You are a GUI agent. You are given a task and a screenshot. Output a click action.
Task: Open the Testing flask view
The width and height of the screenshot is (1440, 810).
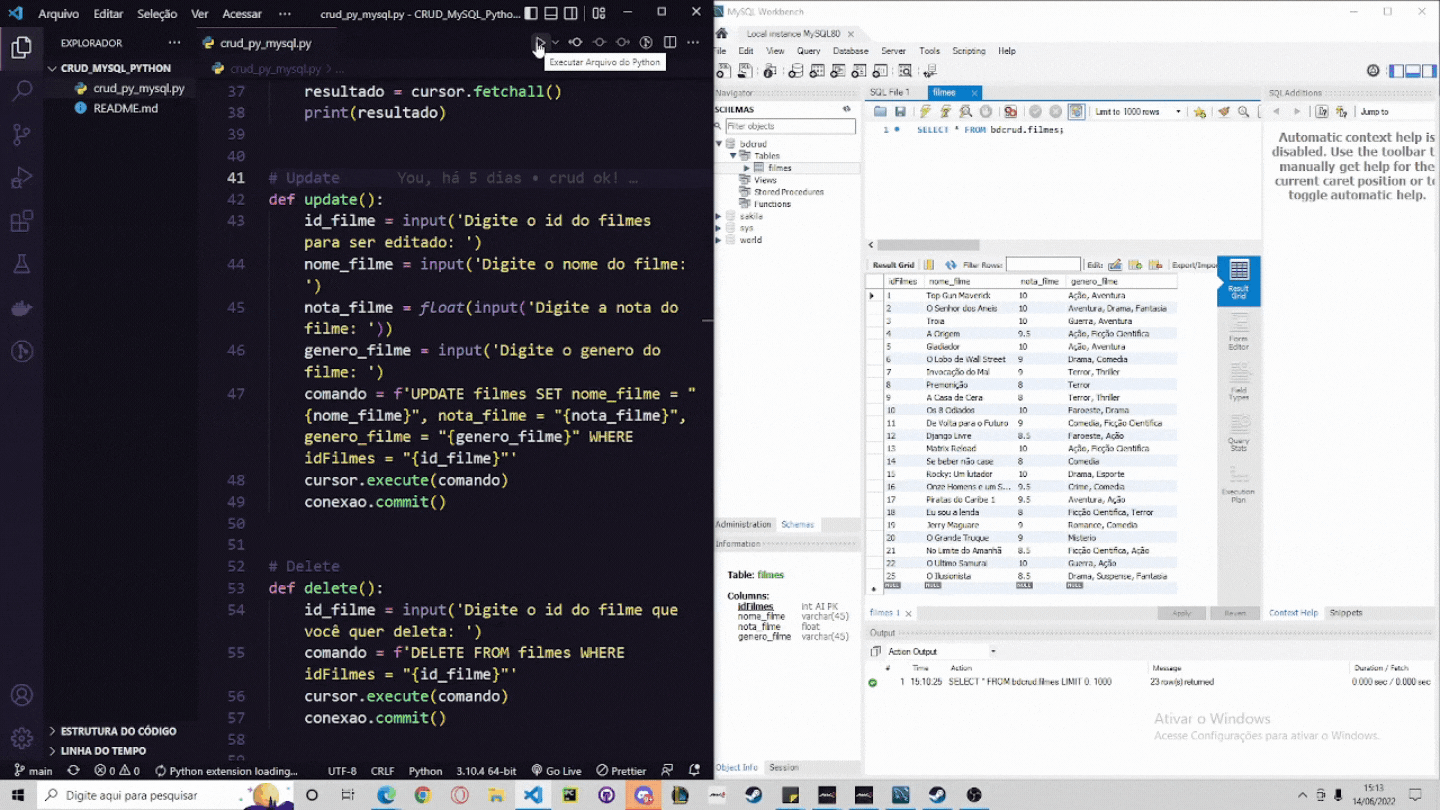point(21,264)
